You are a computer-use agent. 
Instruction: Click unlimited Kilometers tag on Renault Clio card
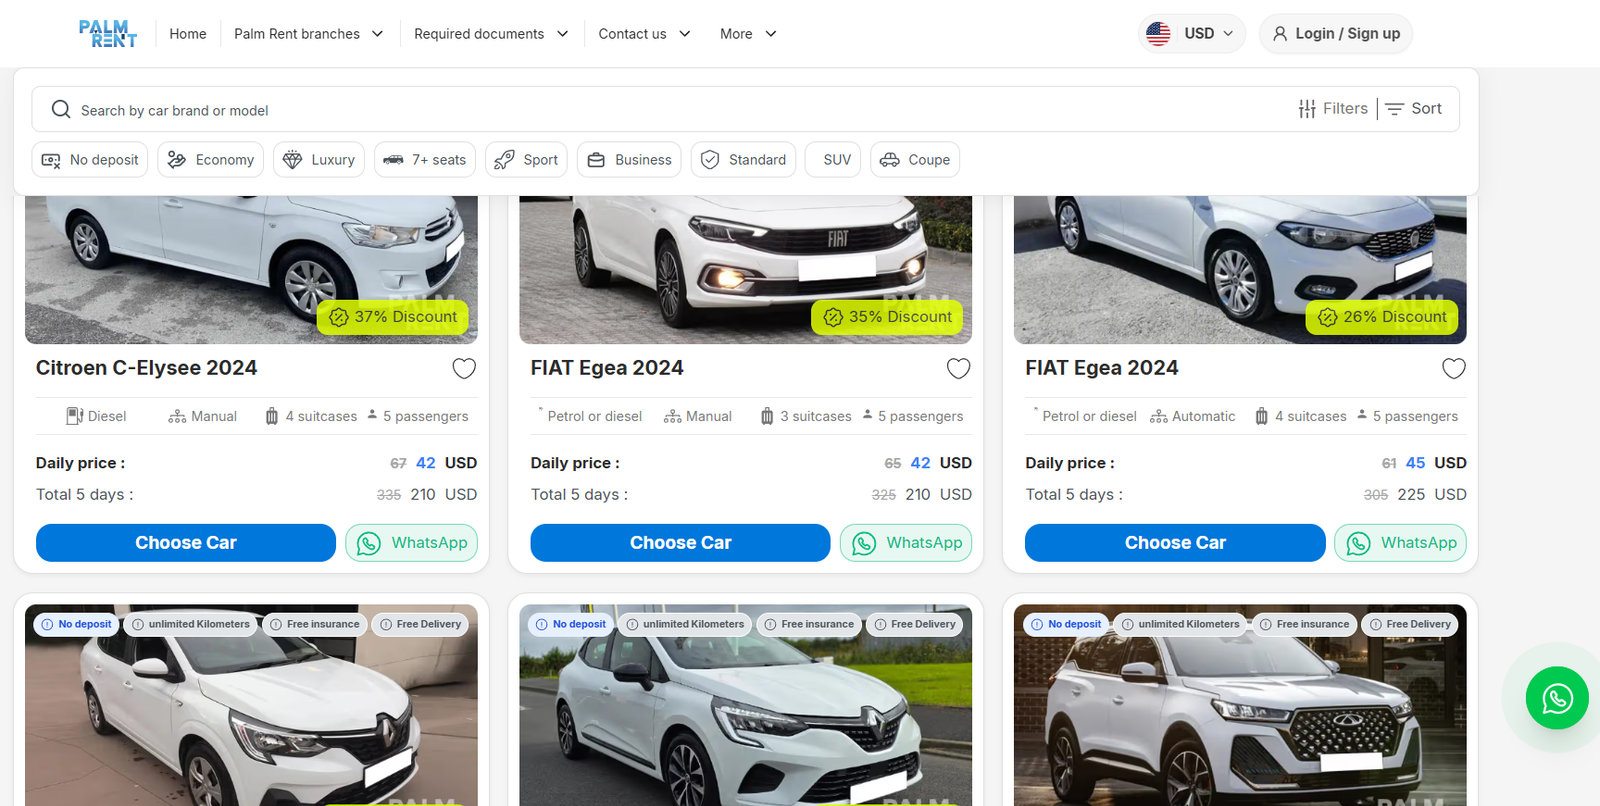coord(685,624)
